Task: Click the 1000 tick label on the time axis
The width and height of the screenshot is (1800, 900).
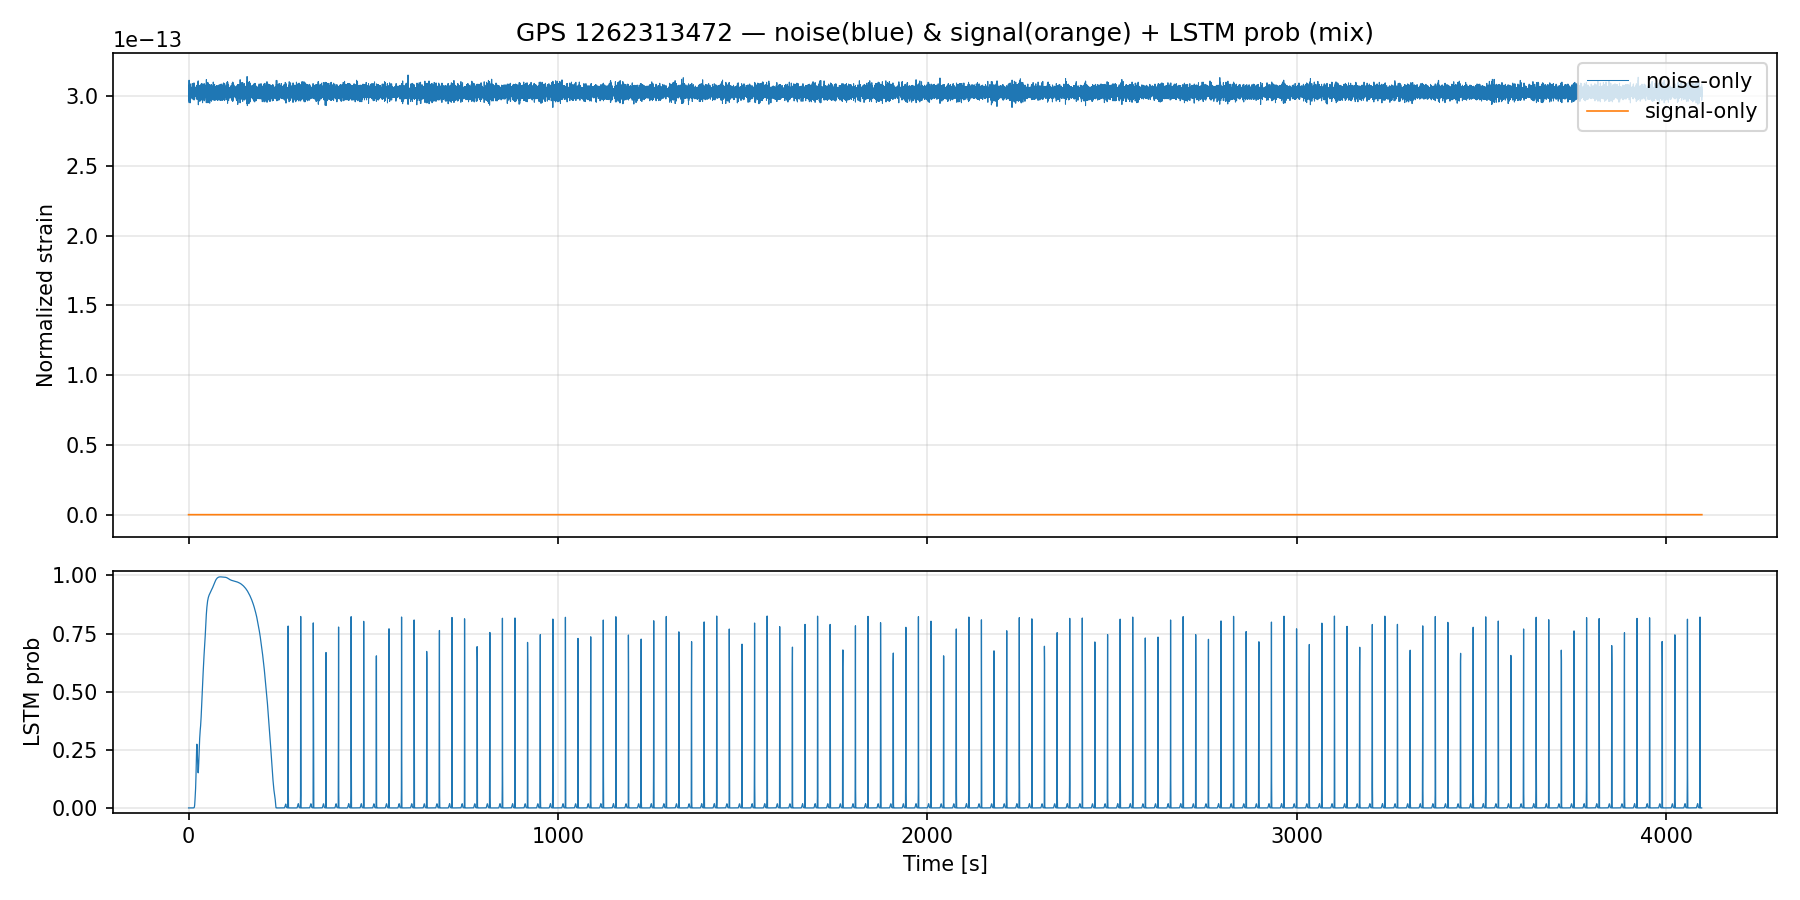Action: (x=558, y=836)
